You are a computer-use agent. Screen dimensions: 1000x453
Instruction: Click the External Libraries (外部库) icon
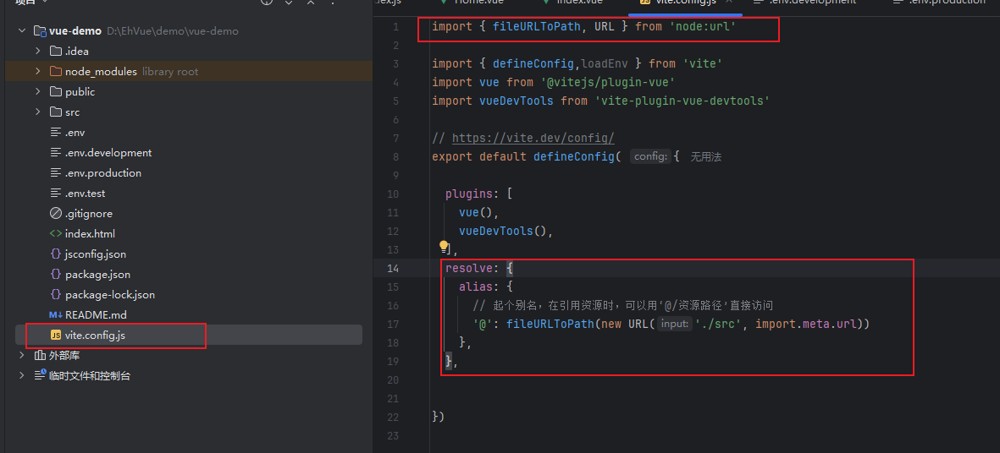(40, 355)
